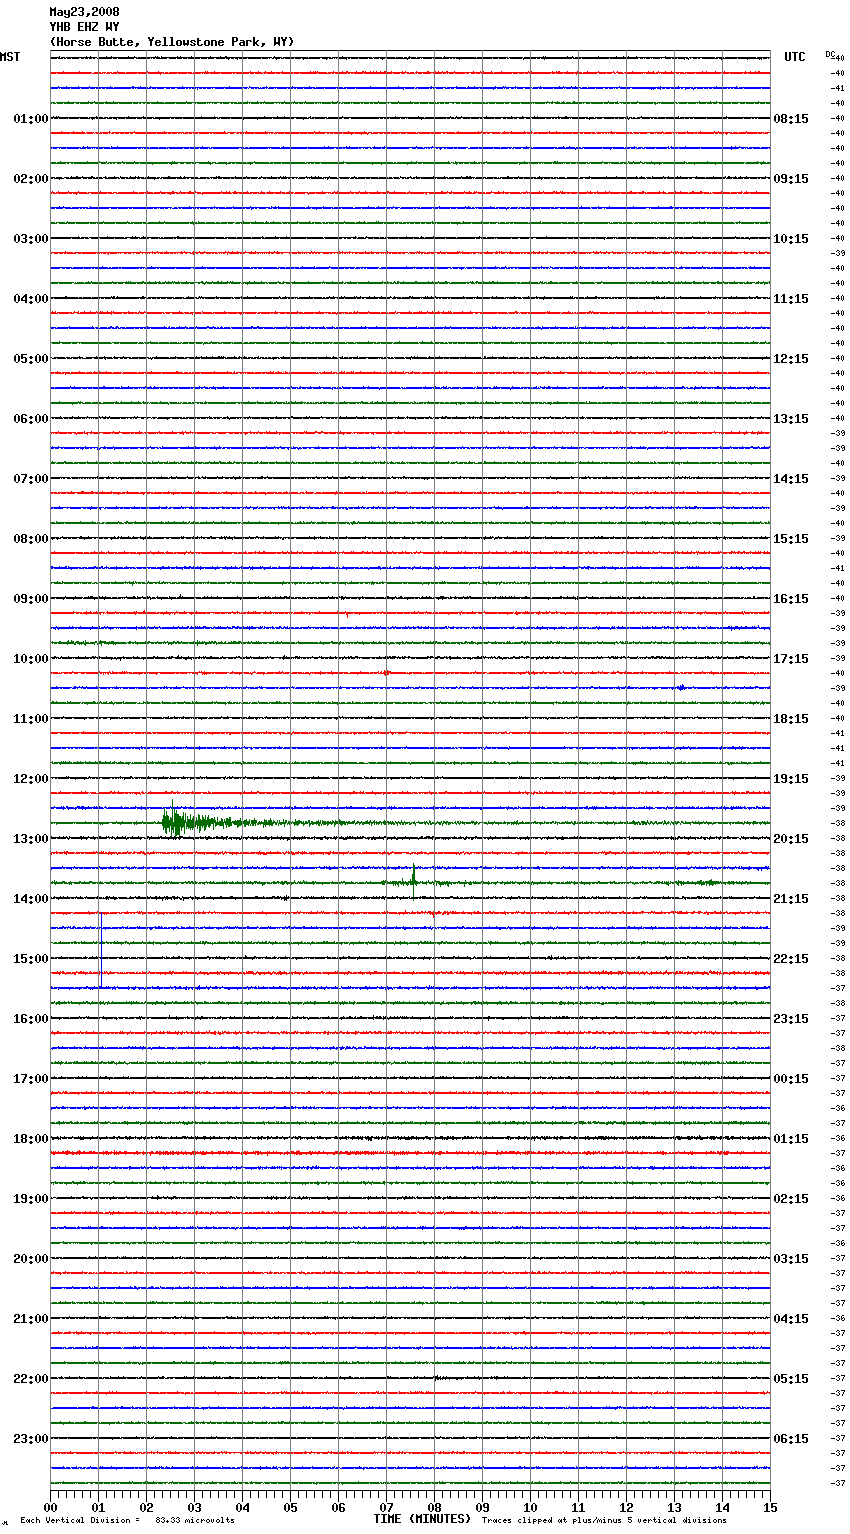Viewport: 850px width, 1534px height.
Task: Click the Each Vertical Division scale note
Action: point(127,1520)
